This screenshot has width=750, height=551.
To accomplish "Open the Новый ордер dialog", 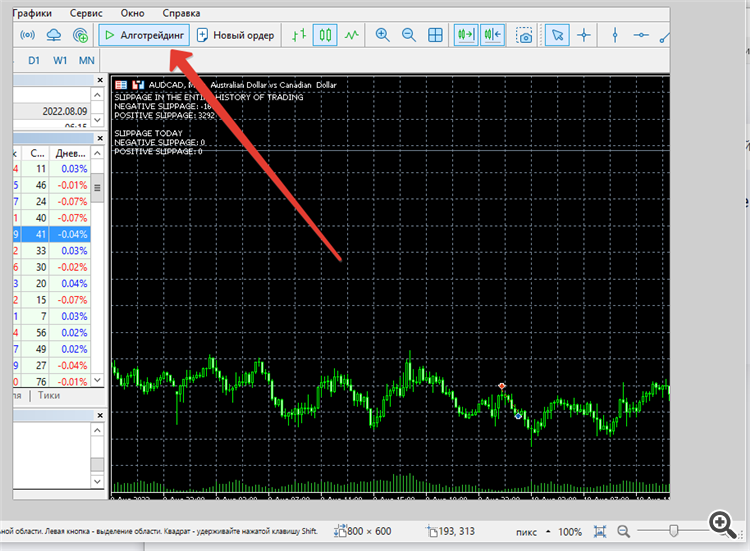I will click(235, 35).
